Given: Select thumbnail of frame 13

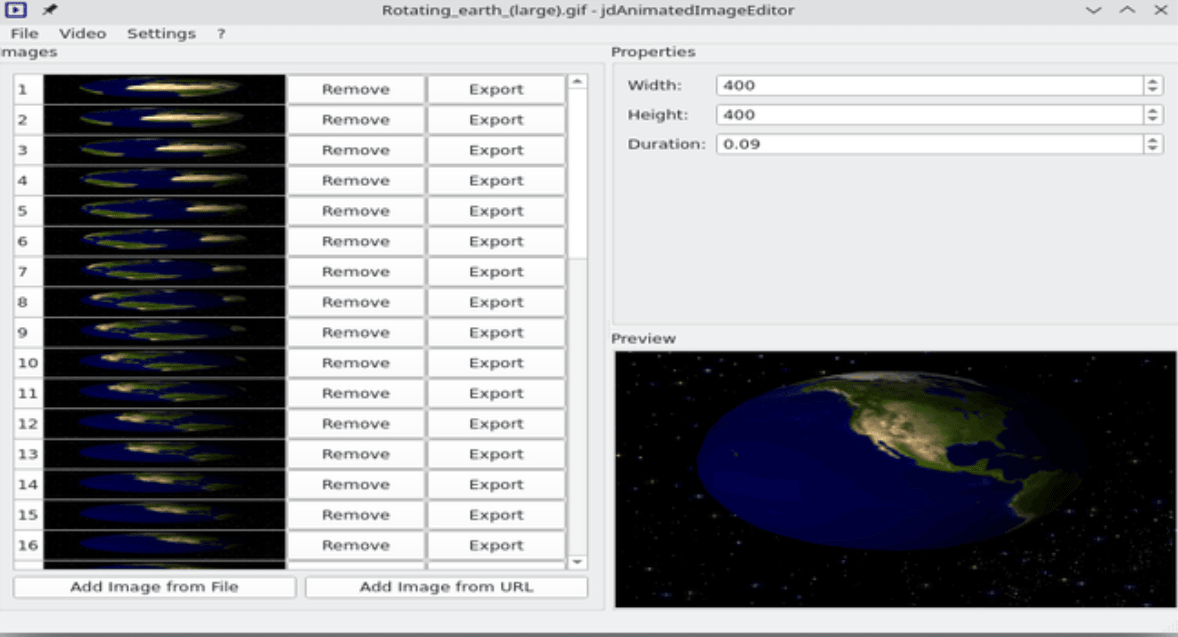Looking at the screenshot, I should pos(164,454).
